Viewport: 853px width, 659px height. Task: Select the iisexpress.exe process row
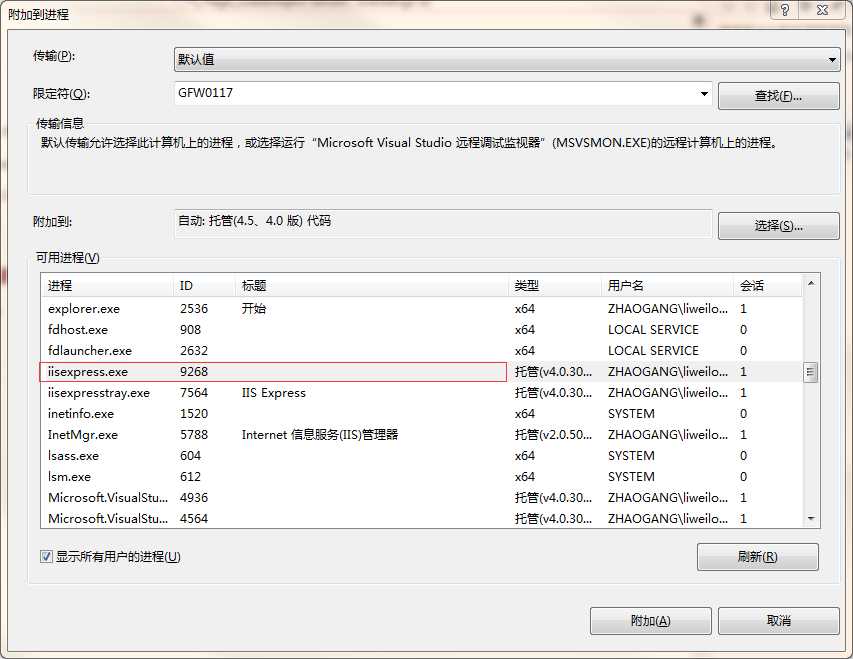pyautogui.click(x=422, y=372)
